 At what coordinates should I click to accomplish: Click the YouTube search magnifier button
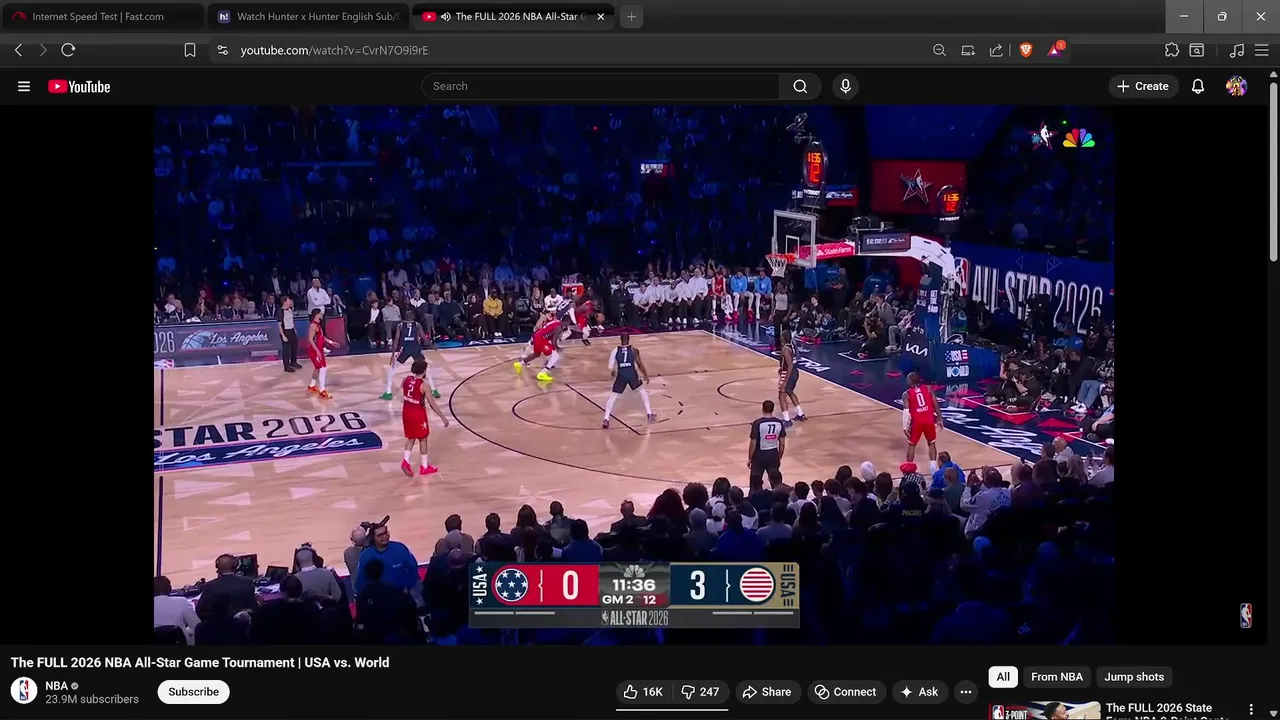pos(800,86)
